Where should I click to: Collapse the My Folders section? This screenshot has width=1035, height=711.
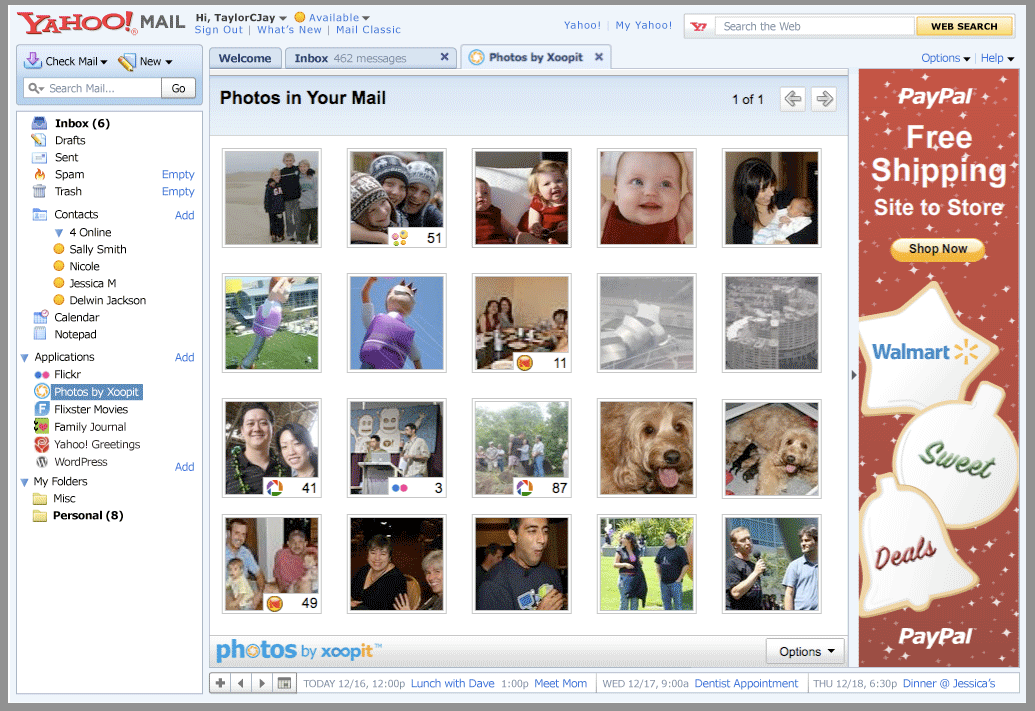24,481
